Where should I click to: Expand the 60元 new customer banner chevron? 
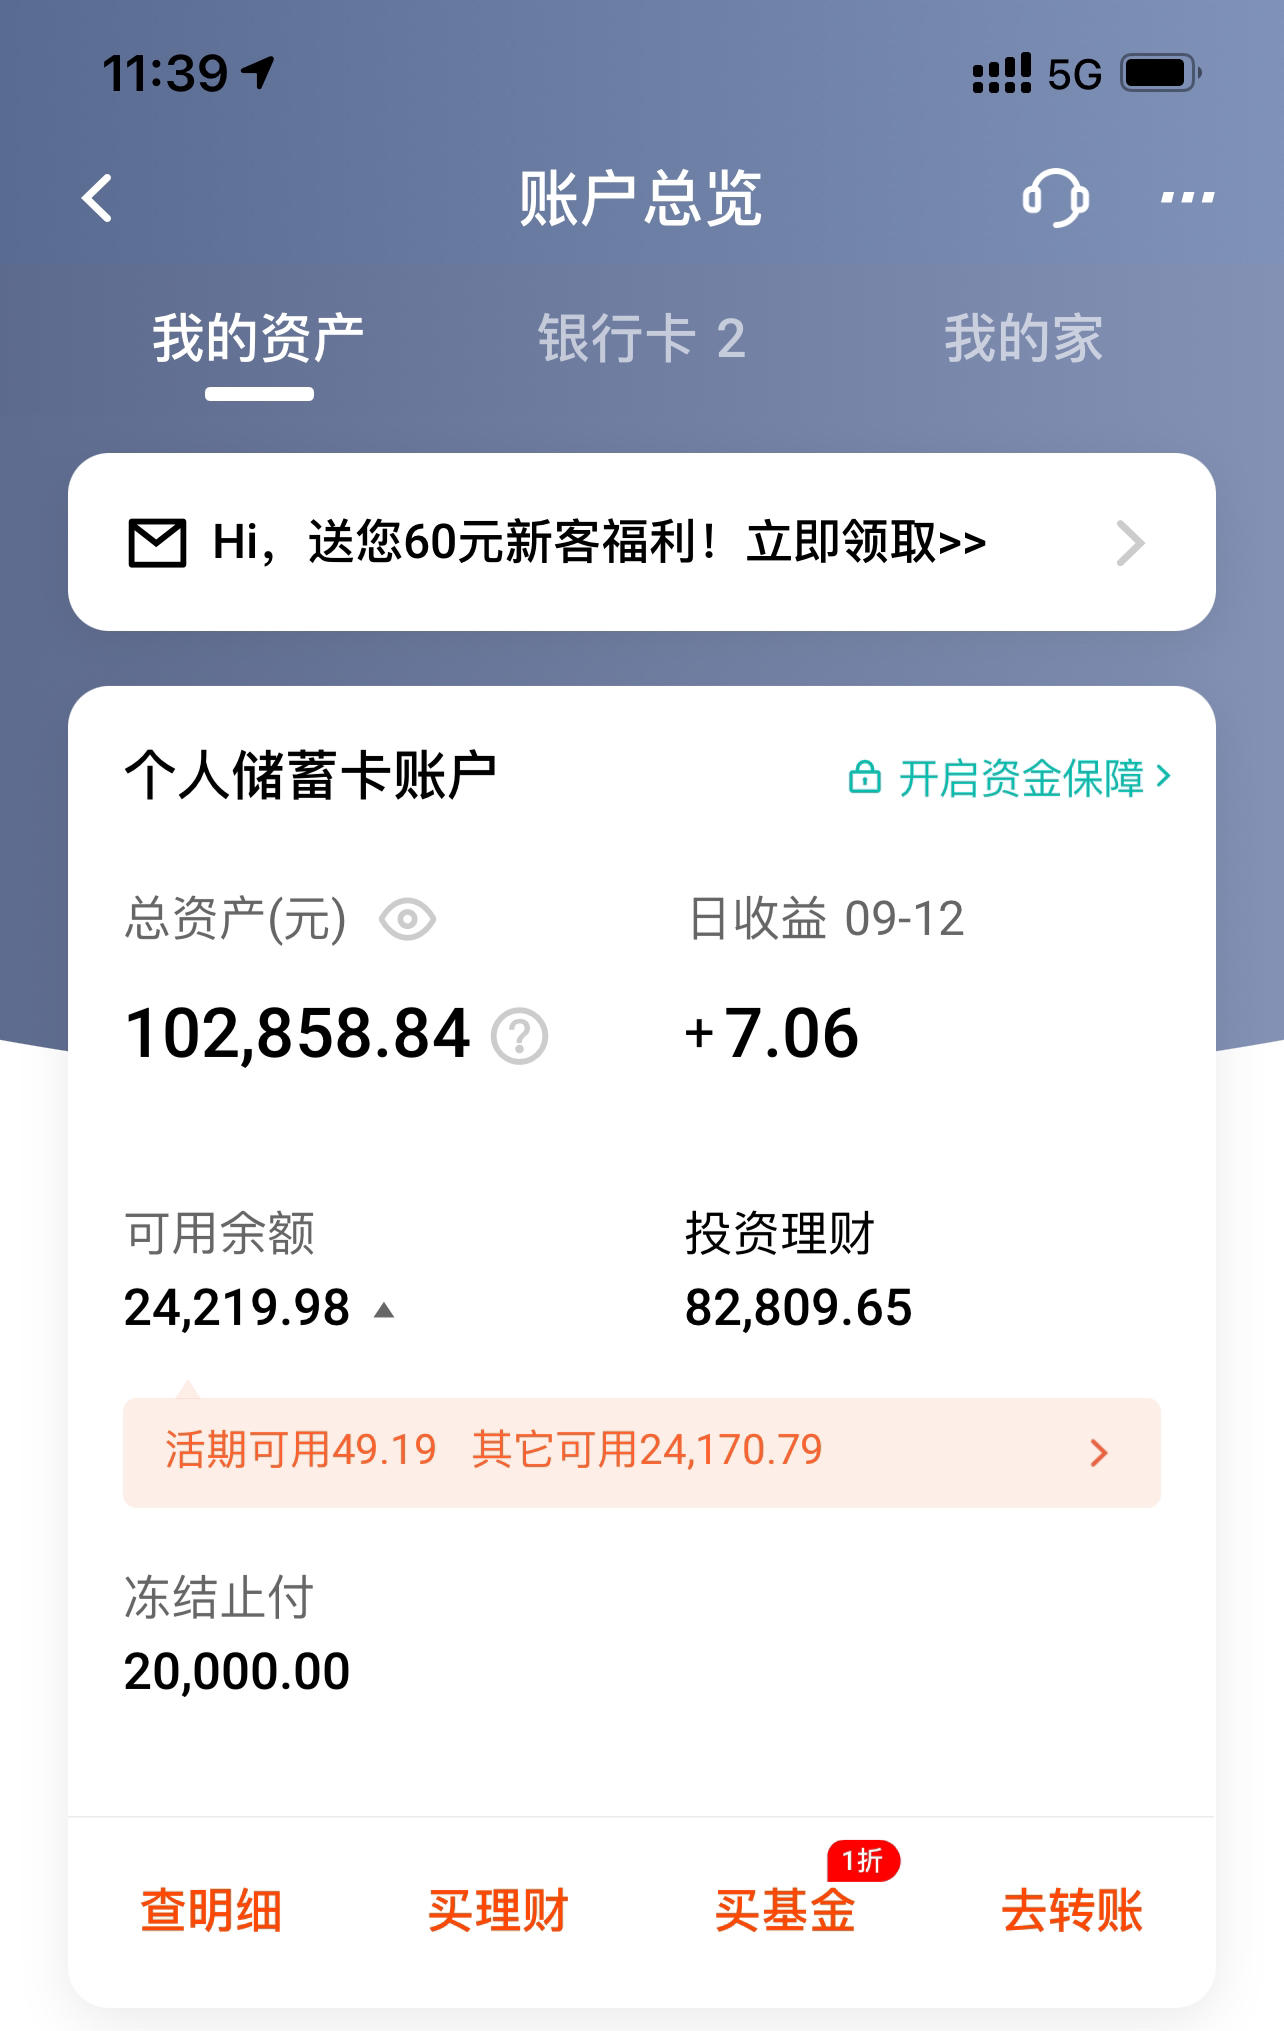click(x=1130, y=543)
